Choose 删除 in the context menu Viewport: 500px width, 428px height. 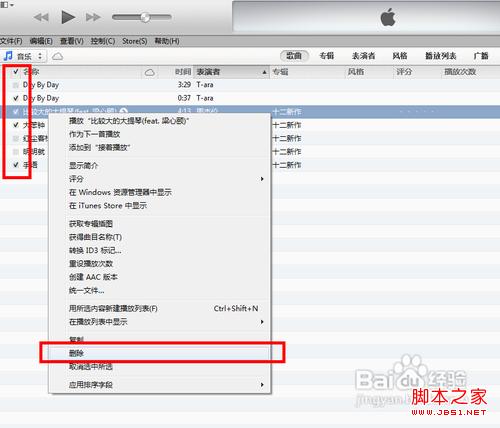click(159, 353)
